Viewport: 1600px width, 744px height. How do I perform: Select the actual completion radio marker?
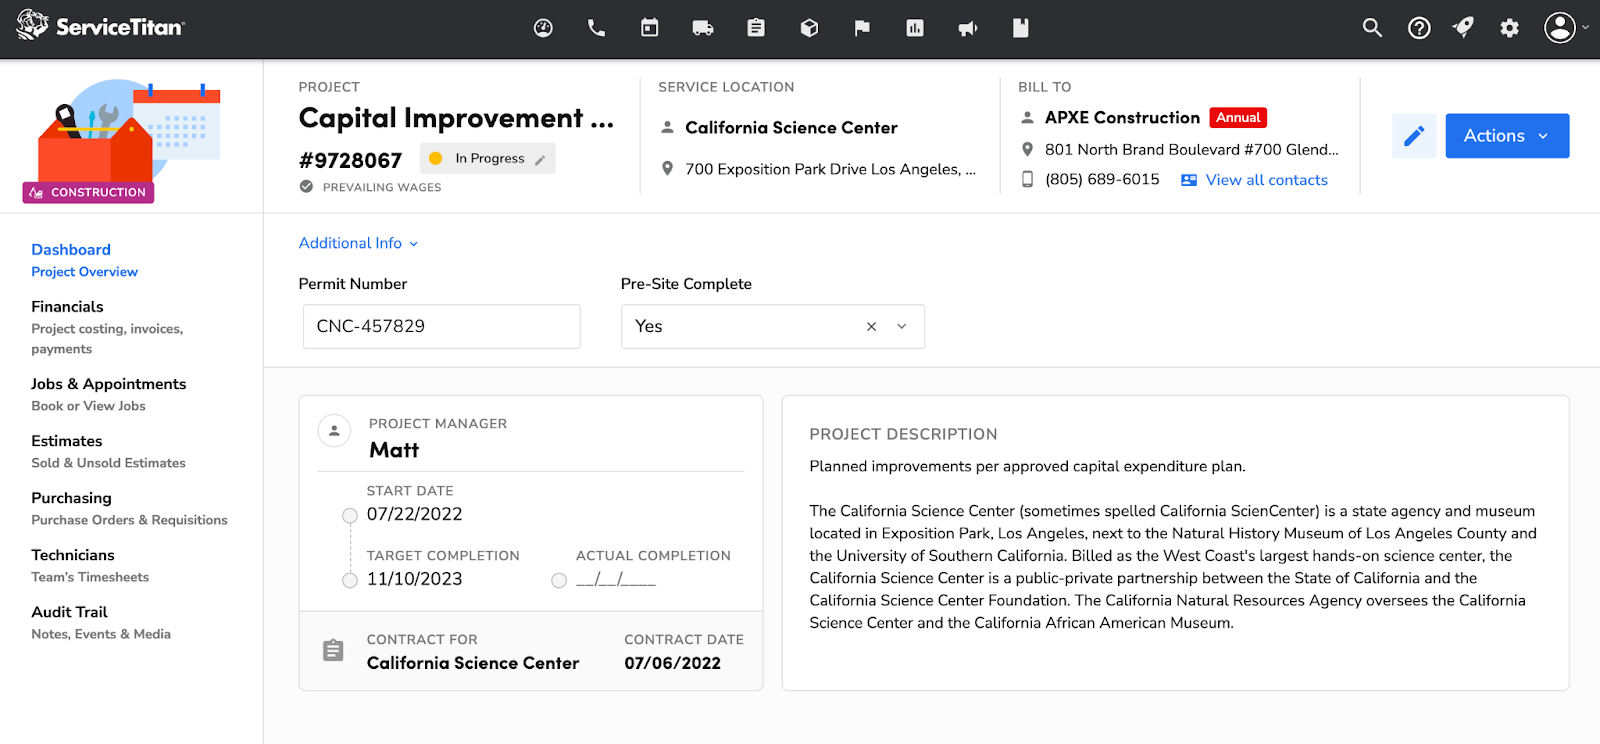tap(559, 581)
